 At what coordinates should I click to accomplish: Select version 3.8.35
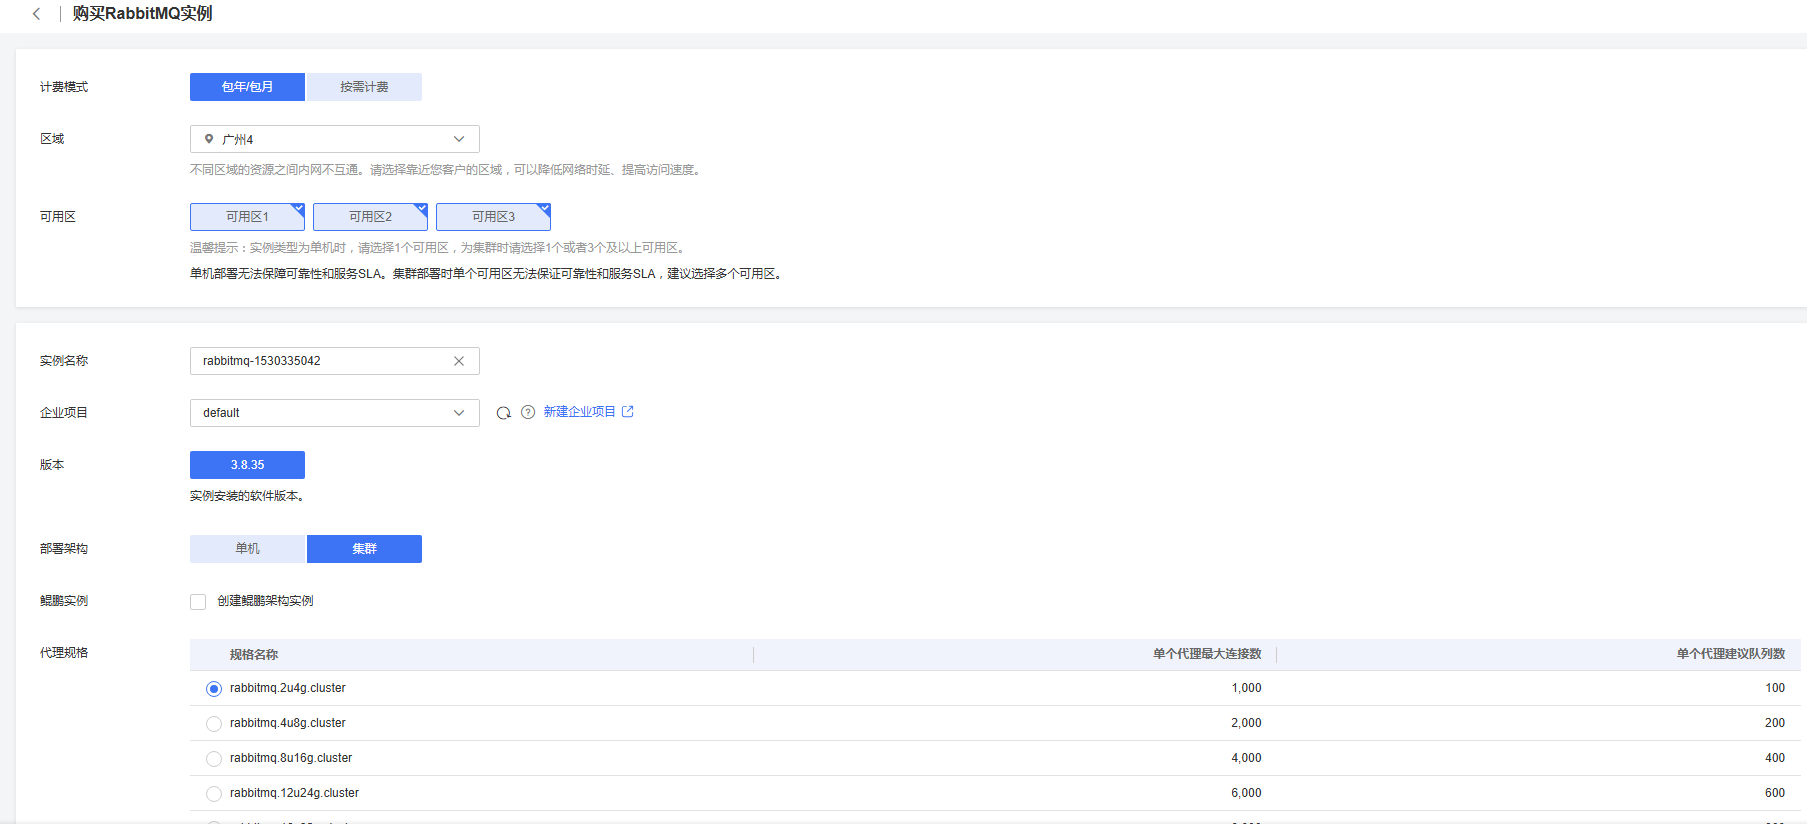click(247, 465)
